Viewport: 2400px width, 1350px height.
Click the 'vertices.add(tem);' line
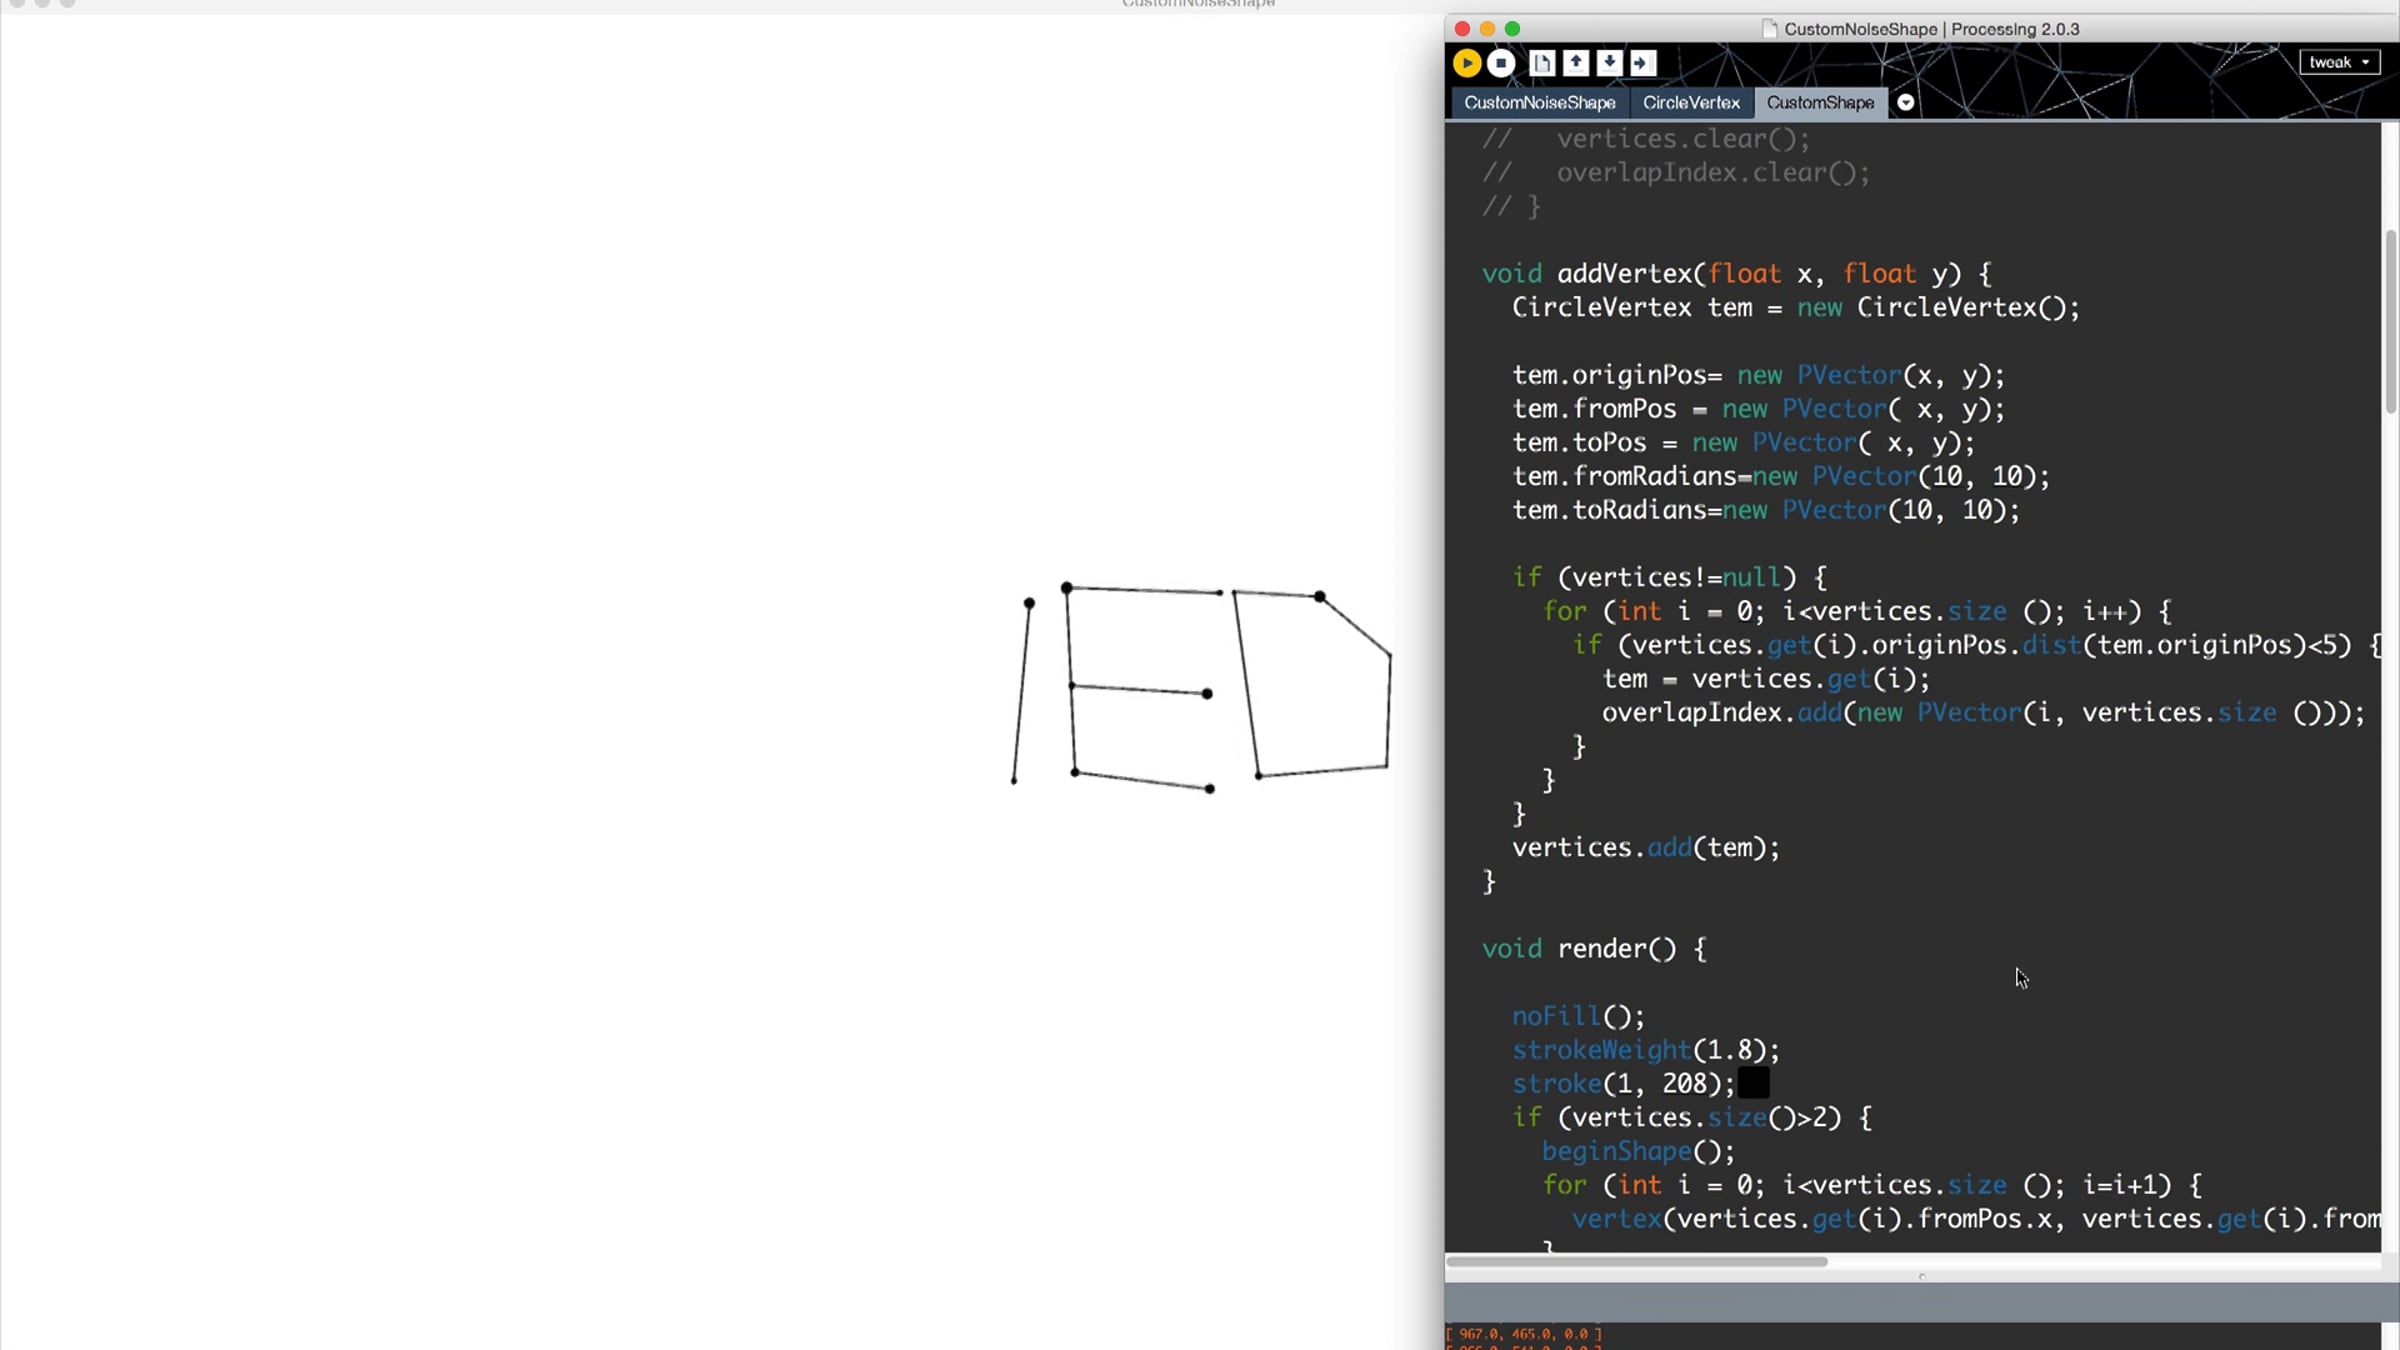(x=1646, y=848)
